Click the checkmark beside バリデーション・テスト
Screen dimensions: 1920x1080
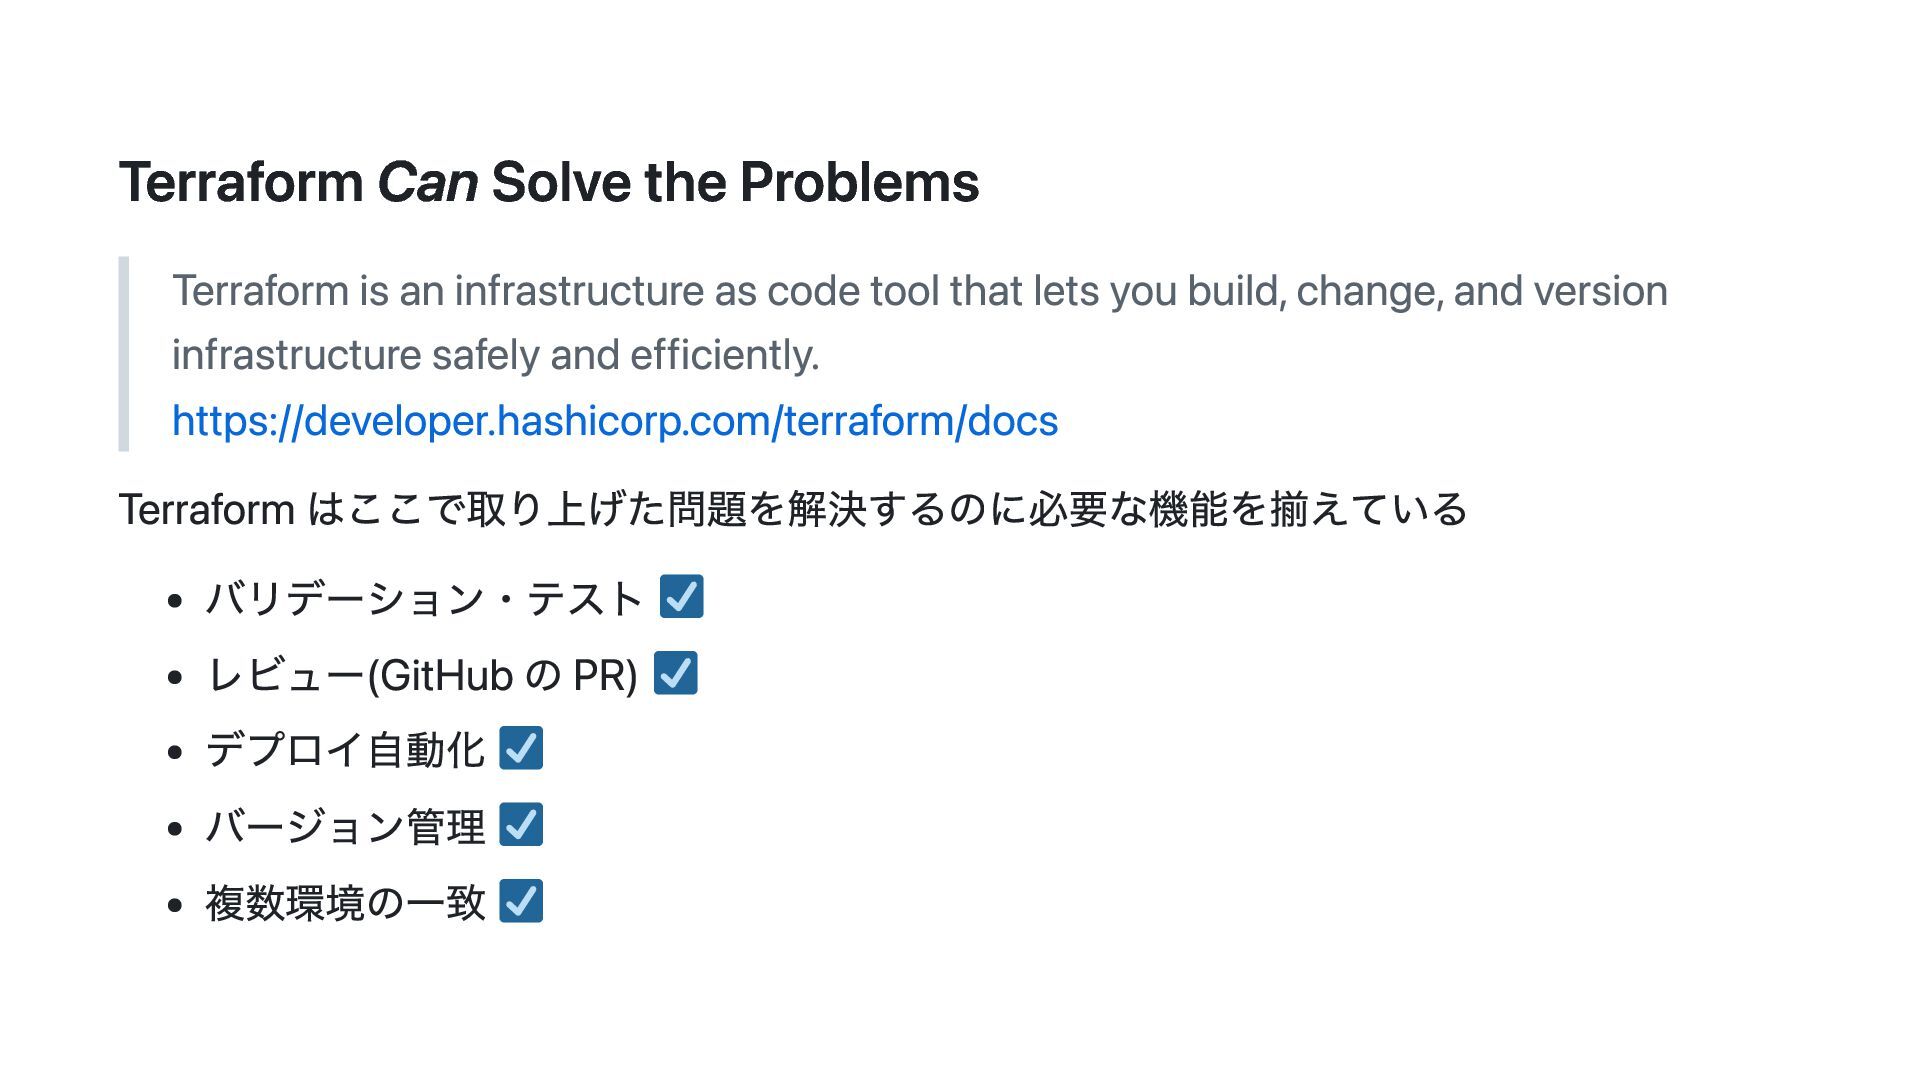tap(682, 597)
